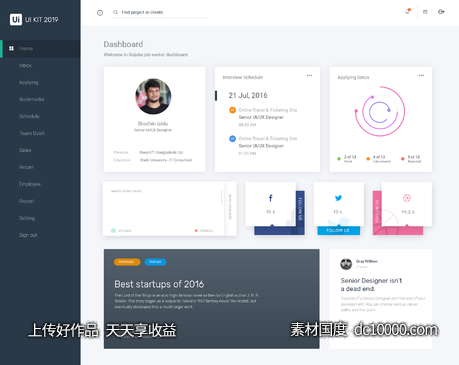Image resolution: width=459 pixels, height=365 pixels.
Task: Click the green Hired legend dot
Action: click(x=339, y=159)
